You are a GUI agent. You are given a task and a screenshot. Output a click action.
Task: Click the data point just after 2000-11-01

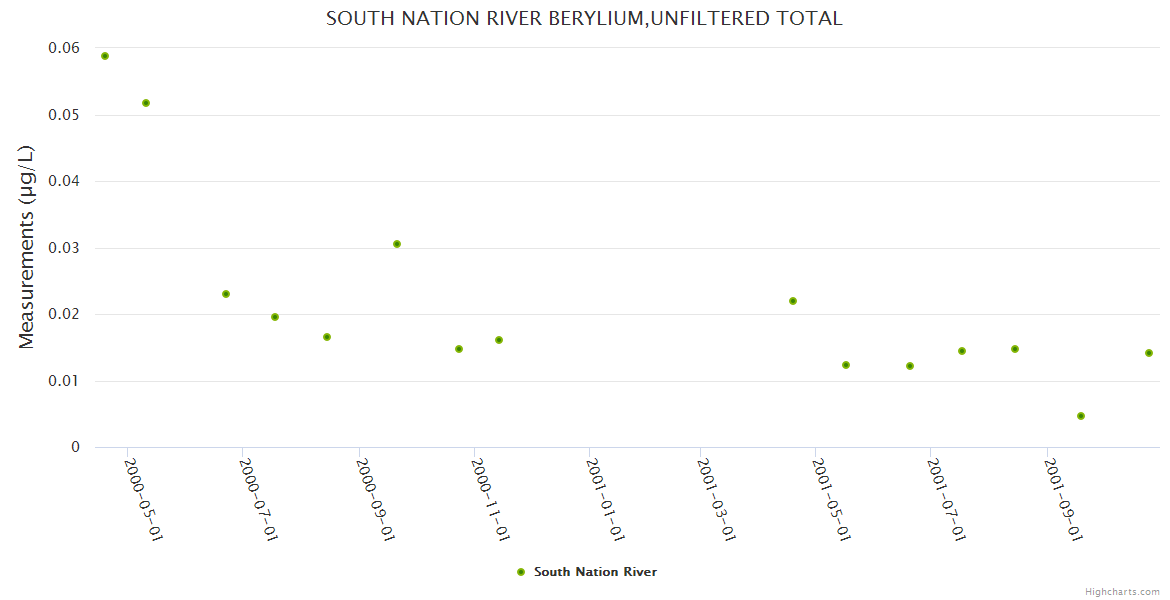point(499,340)
